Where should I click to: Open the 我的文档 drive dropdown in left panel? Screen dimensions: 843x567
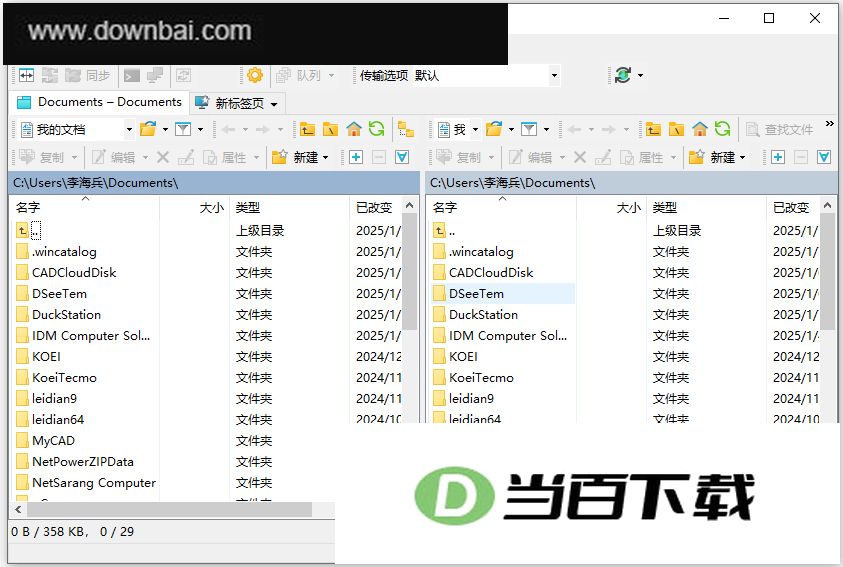(129, 130)
